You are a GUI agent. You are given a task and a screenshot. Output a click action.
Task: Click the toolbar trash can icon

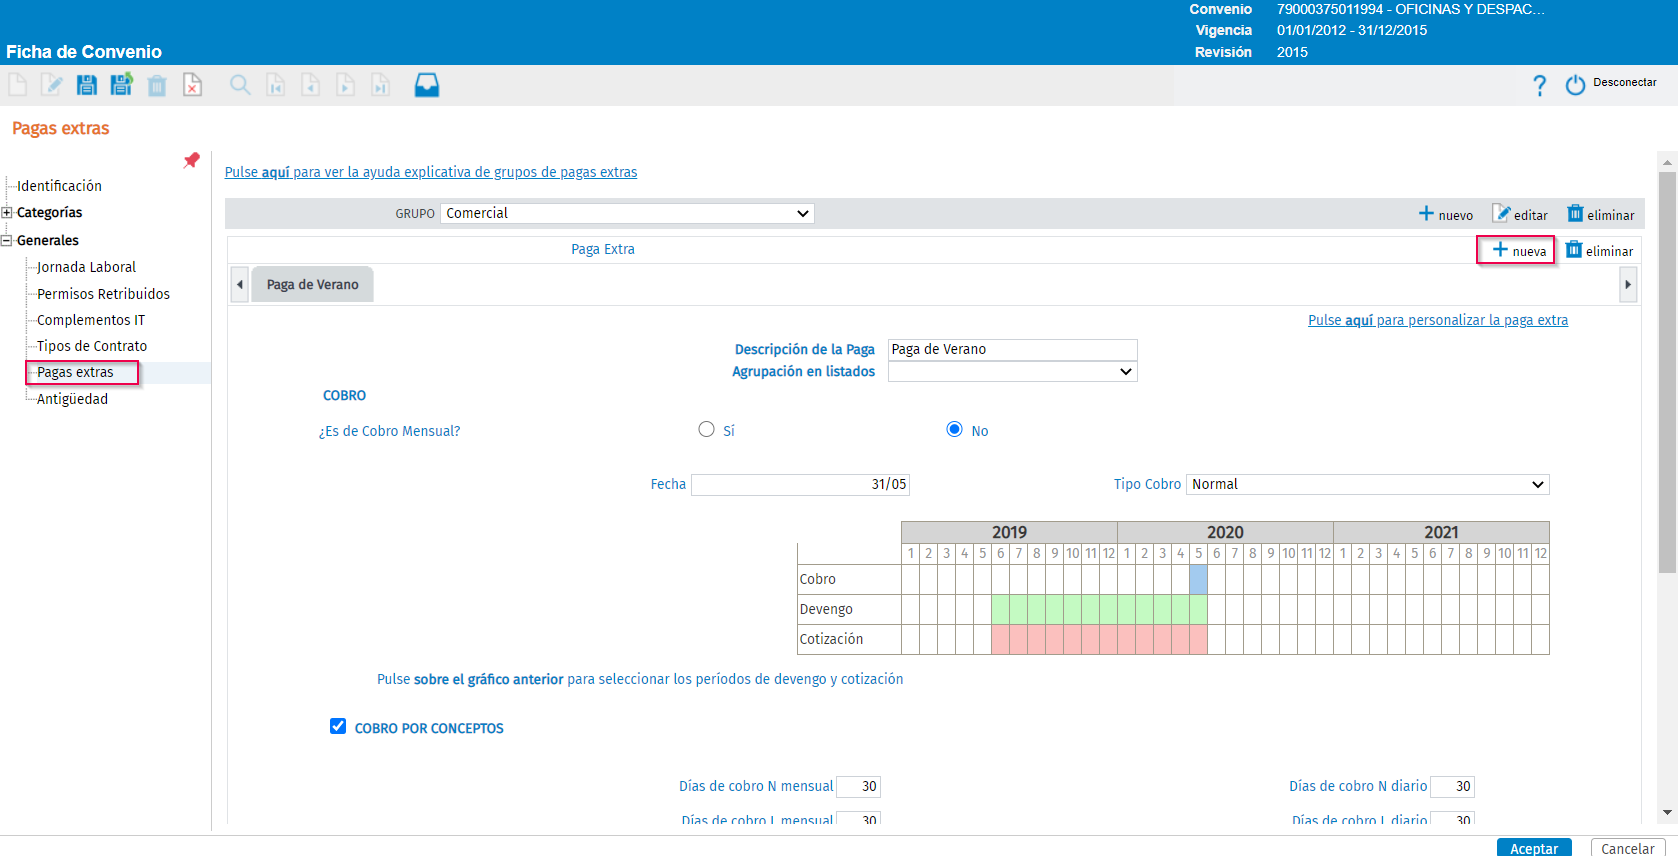point(157,86)
